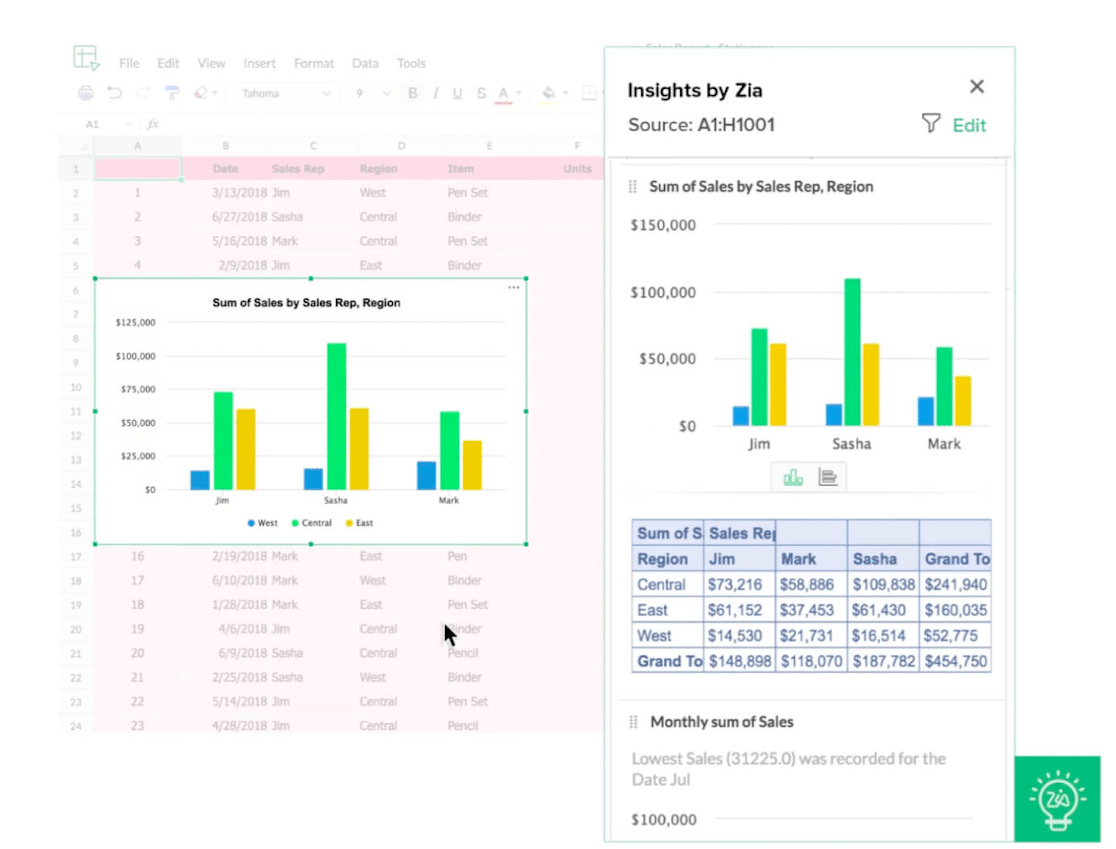The height and width of the screenshot is (849, 1116).
Task: Click the Underline formatting icon
Action: [457, 93]
